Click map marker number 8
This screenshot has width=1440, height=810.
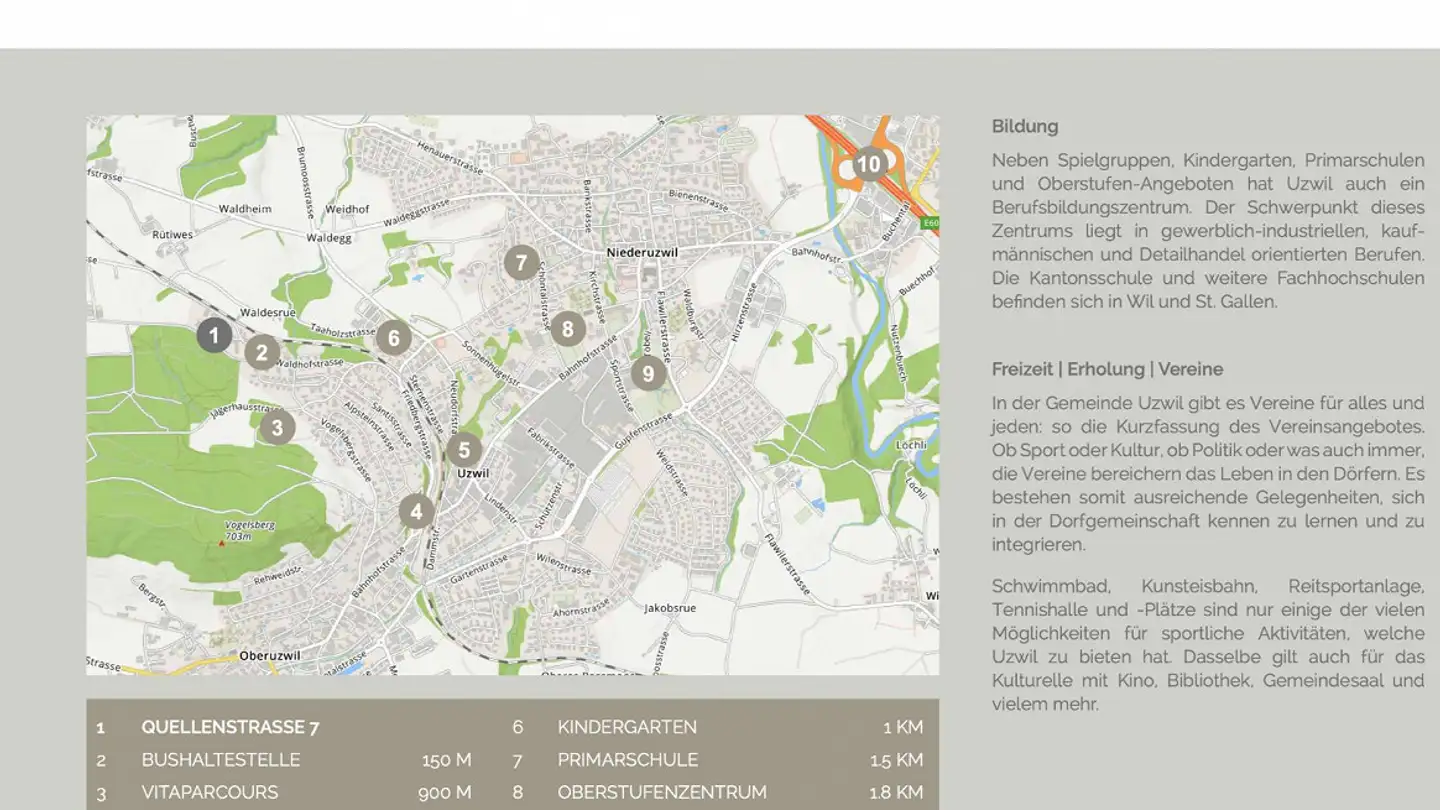(x=568, y=328)
